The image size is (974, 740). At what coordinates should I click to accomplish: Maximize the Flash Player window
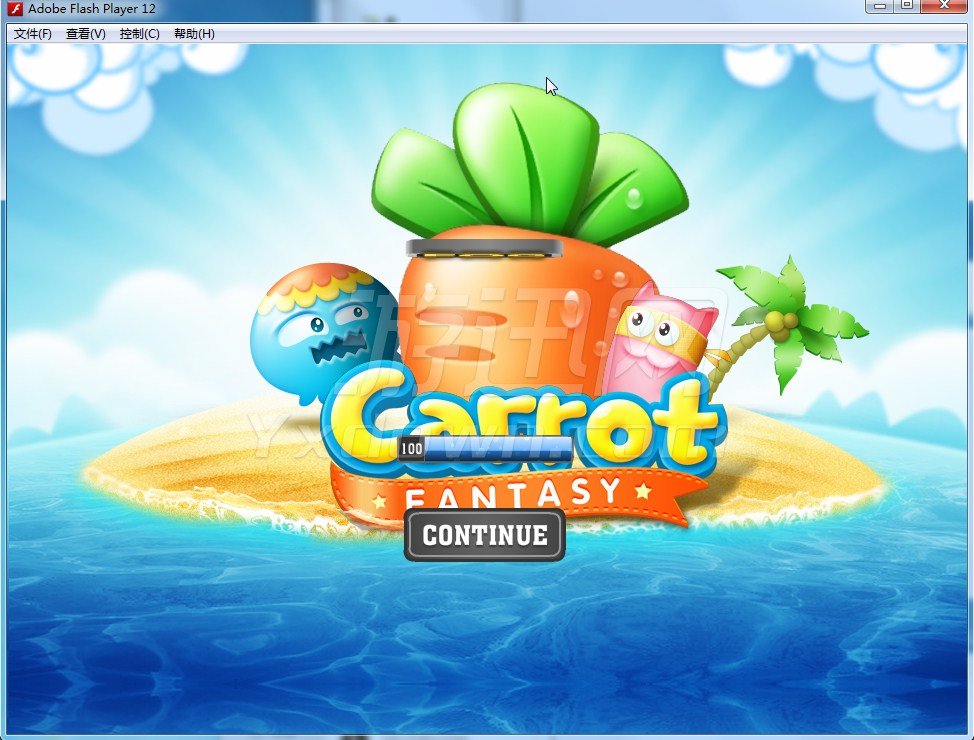point(907,7)
